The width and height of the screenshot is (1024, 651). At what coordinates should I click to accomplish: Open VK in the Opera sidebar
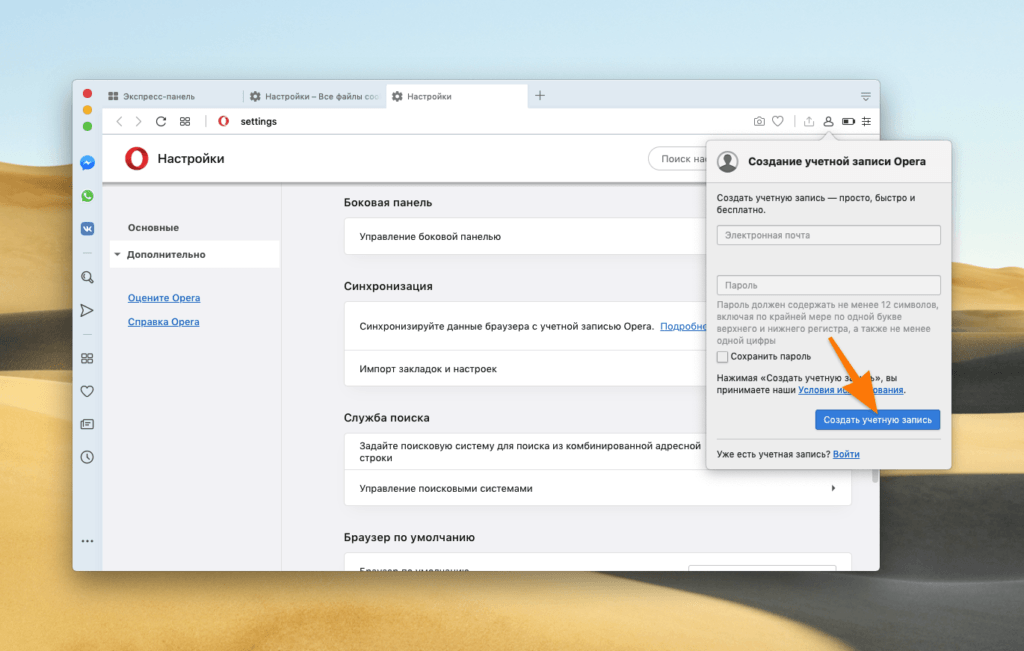[x=88, y=229]
